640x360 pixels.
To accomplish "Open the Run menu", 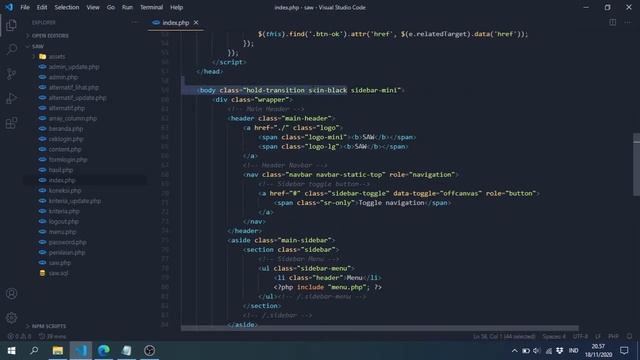I will 127,7.
